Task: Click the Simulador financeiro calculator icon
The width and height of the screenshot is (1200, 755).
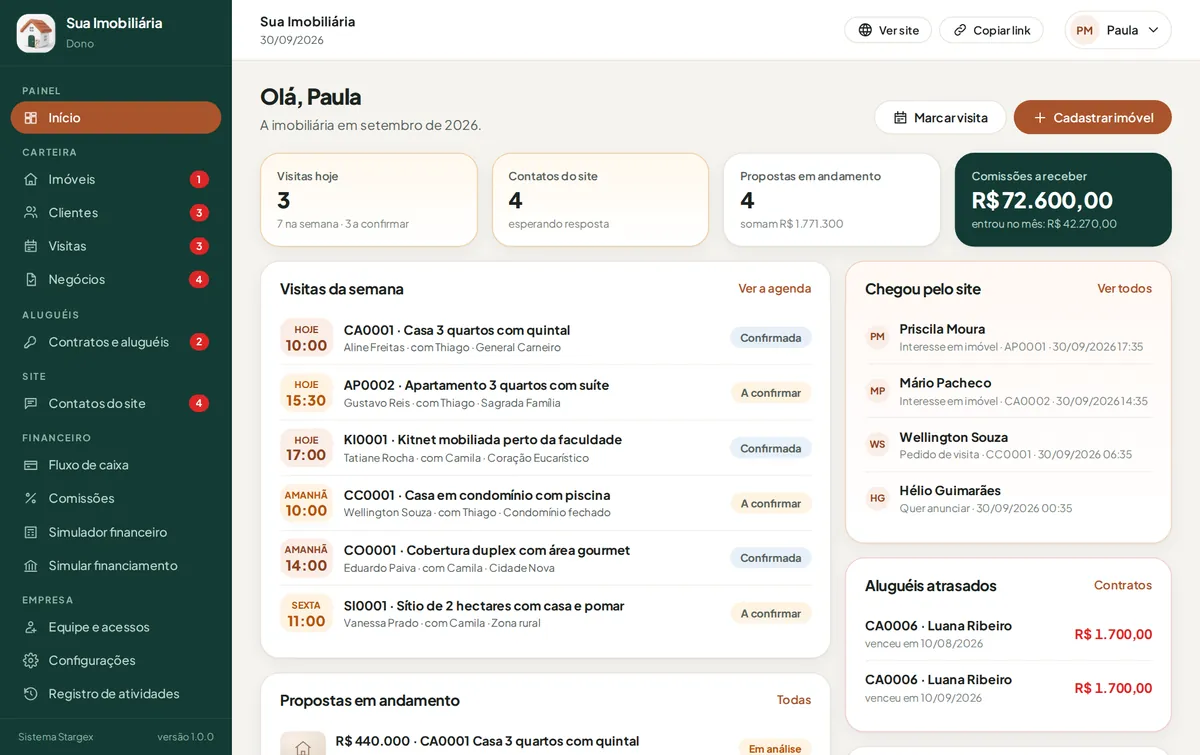Action: point(31,532)
